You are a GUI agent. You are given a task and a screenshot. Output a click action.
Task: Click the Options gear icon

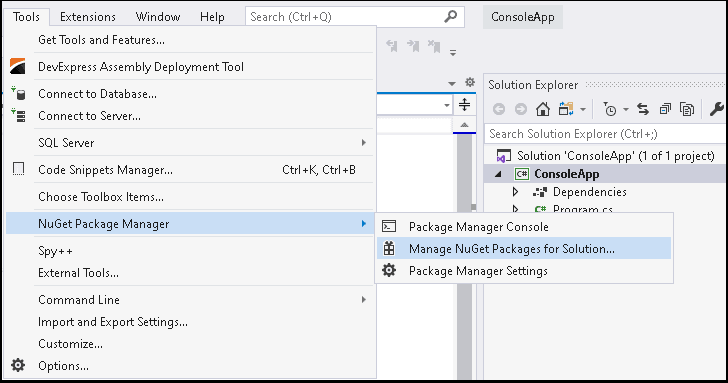[18, 365]
